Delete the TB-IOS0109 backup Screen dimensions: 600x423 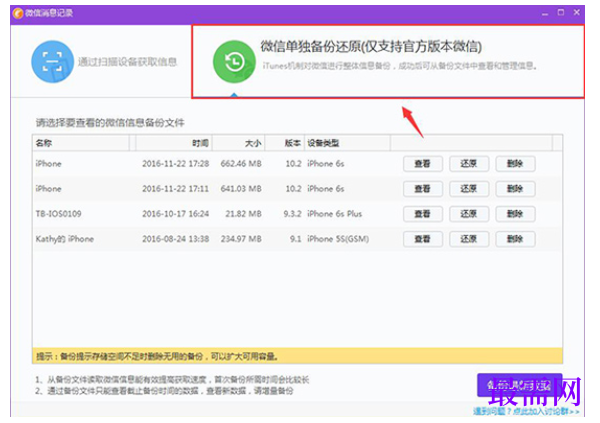[515, 214]
